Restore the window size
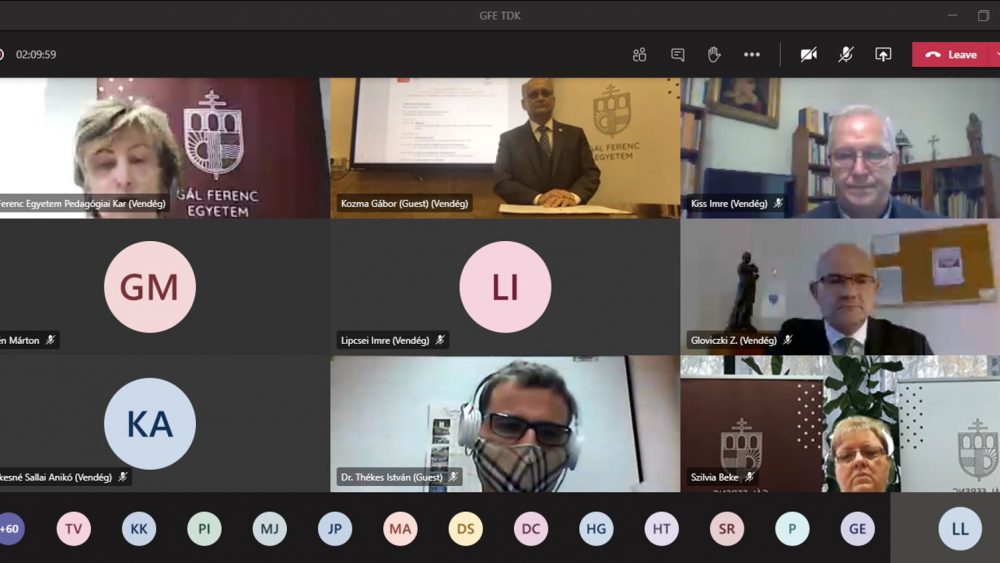 pyautogui.click(x=983, y=15)
